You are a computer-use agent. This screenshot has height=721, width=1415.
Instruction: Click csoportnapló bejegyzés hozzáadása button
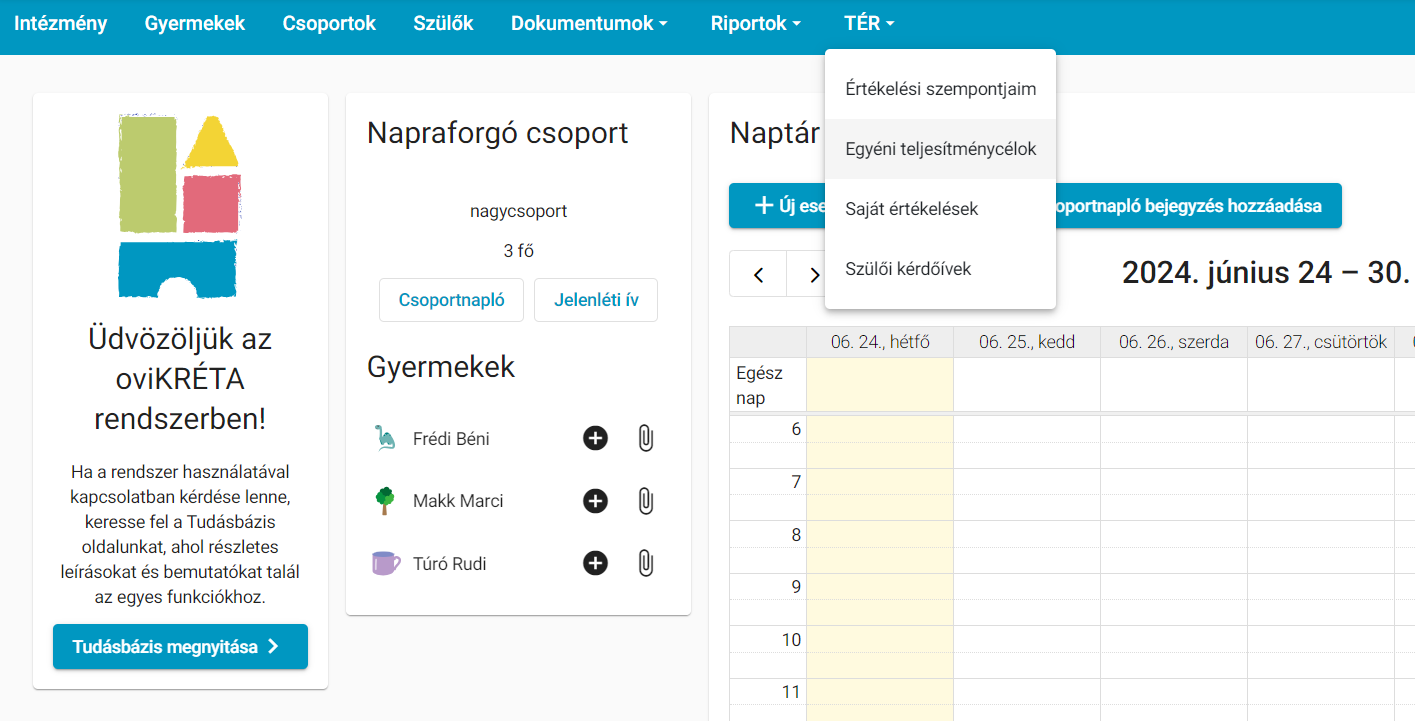1198,206
